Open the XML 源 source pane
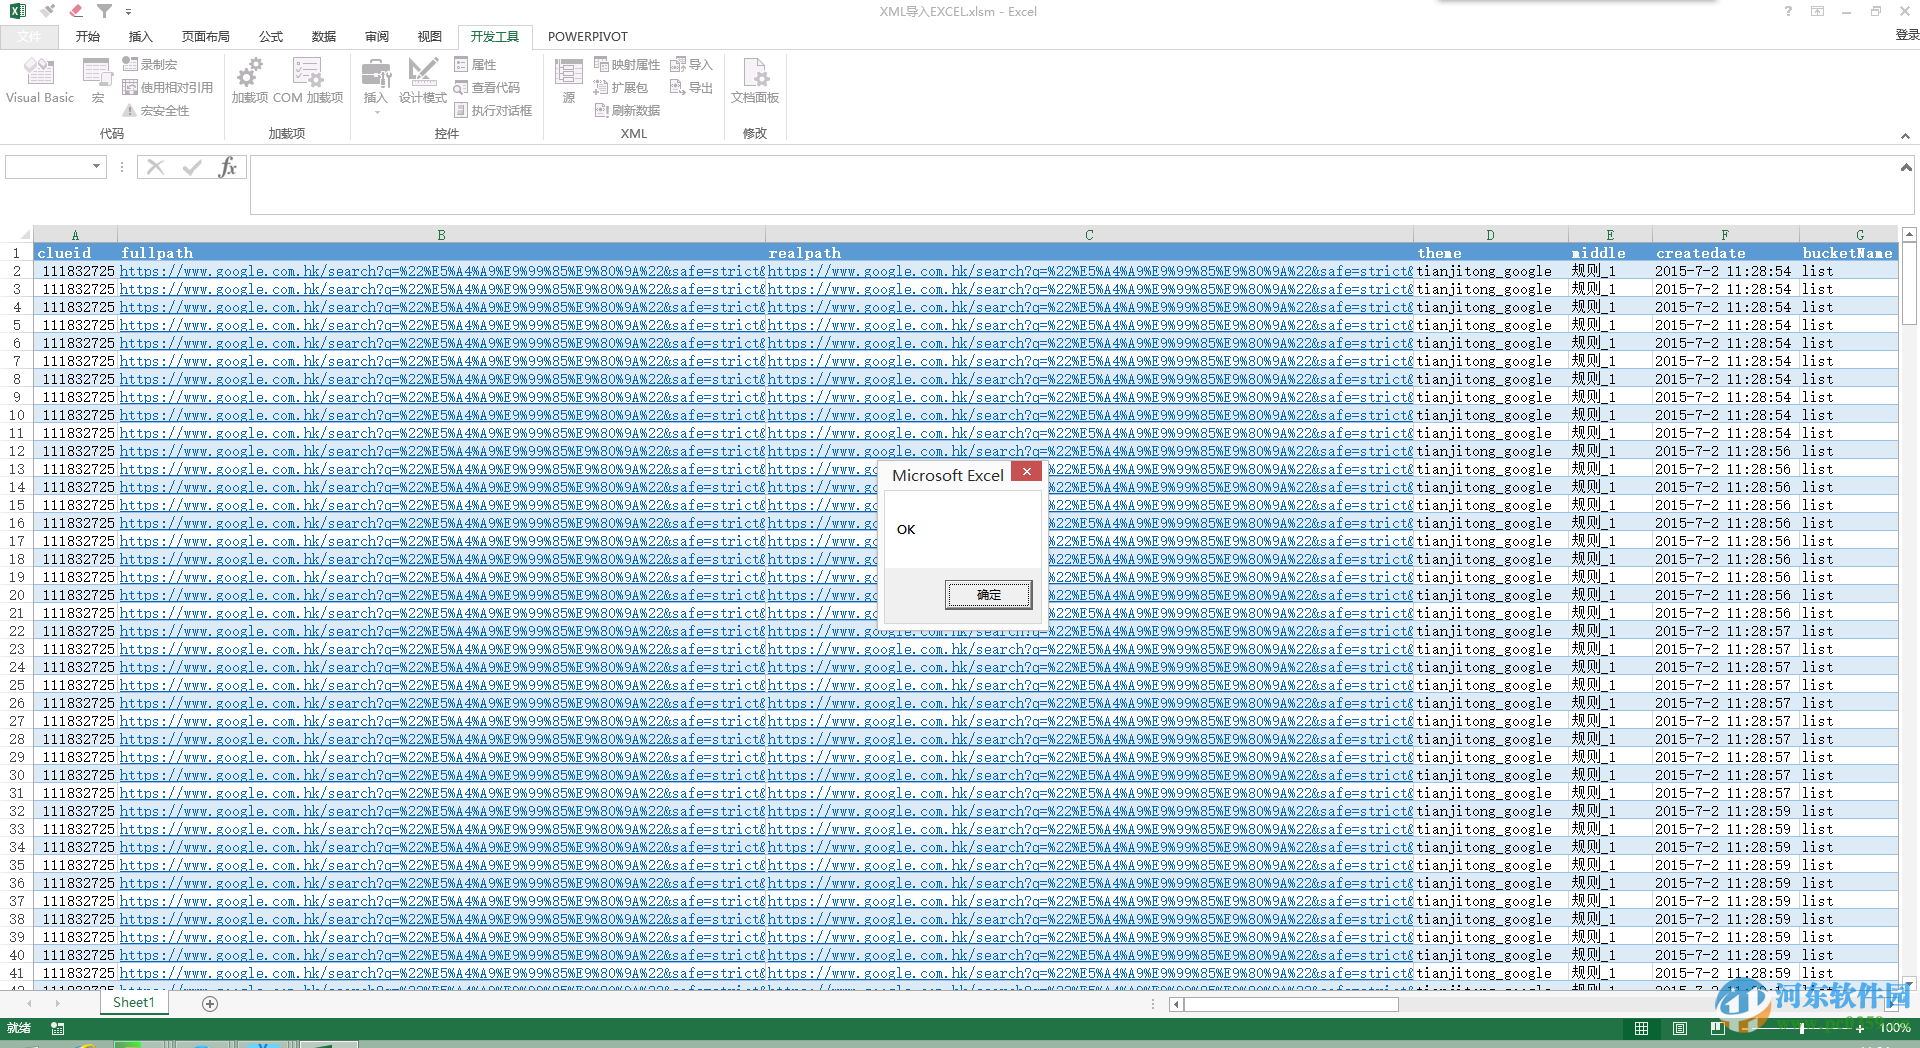The height and width of the screenshot is (1048, 1920). tap(569, 81)
